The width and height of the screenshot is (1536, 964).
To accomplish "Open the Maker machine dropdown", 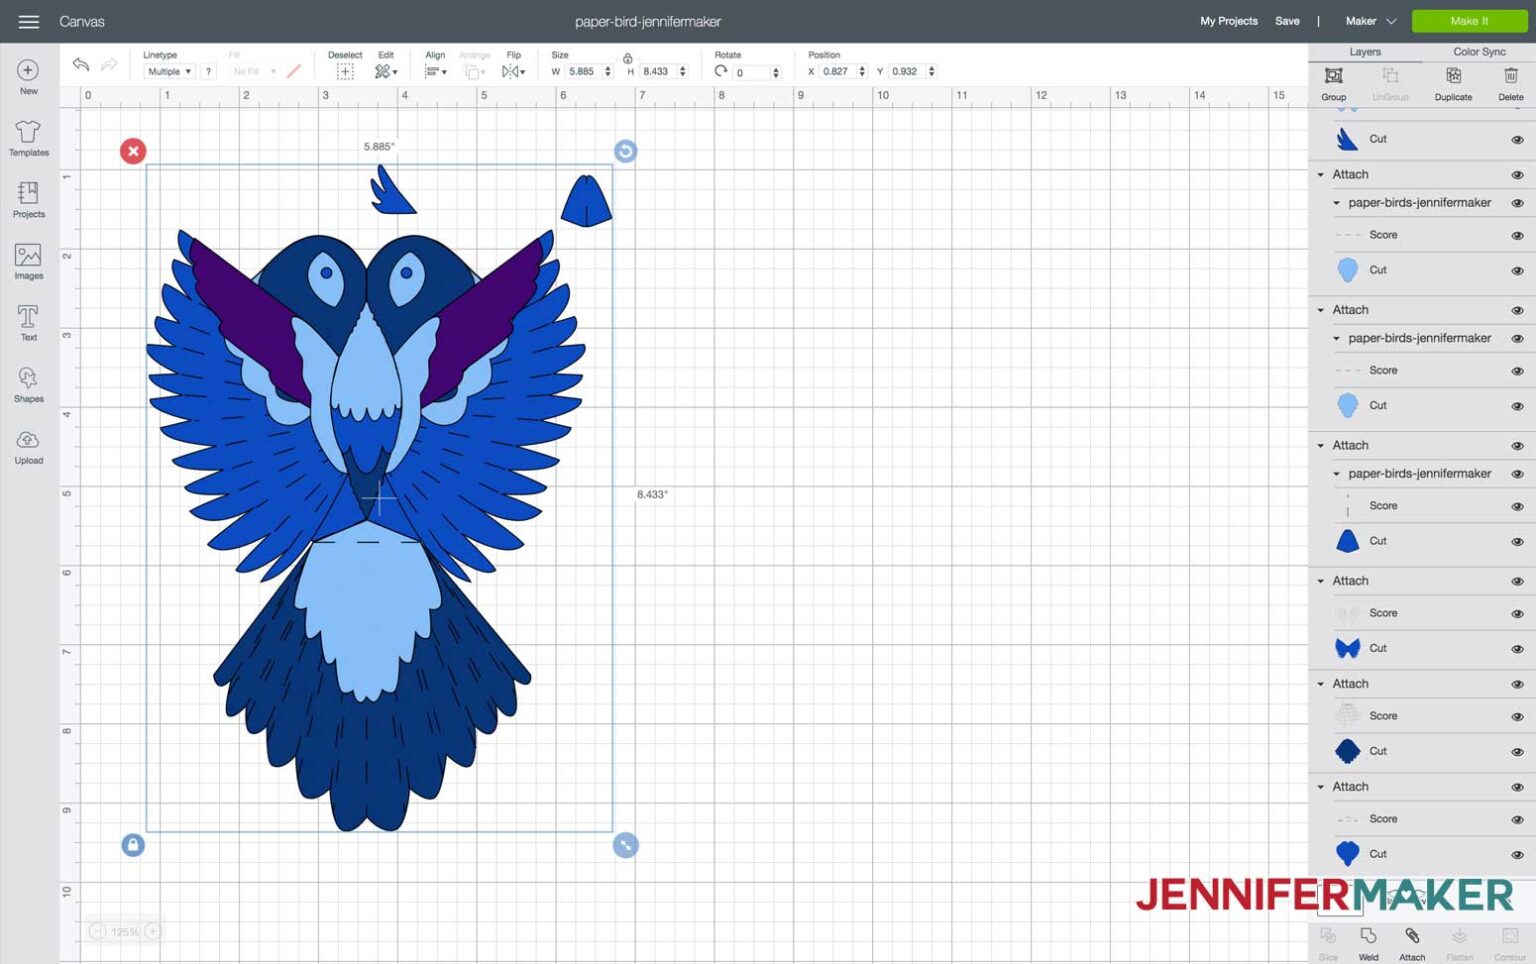I will [1370, 21].
